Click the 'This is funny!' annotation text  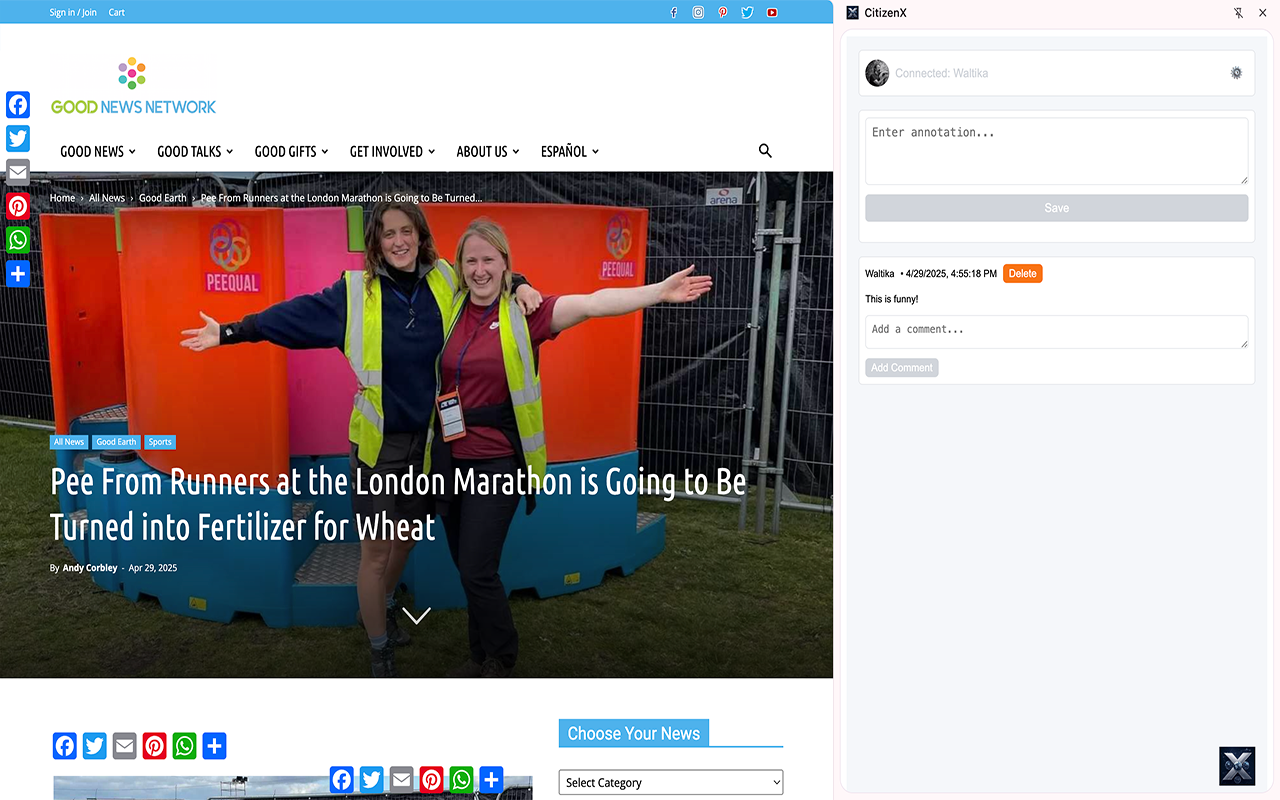(891, 299)
